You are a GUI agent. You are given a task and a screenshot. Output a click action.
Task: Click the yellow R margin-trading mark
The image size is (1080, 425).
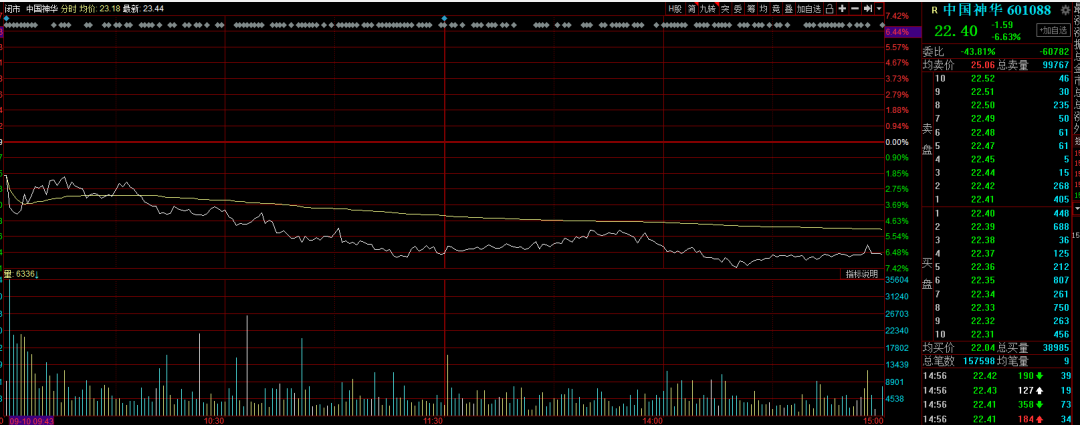934,10
